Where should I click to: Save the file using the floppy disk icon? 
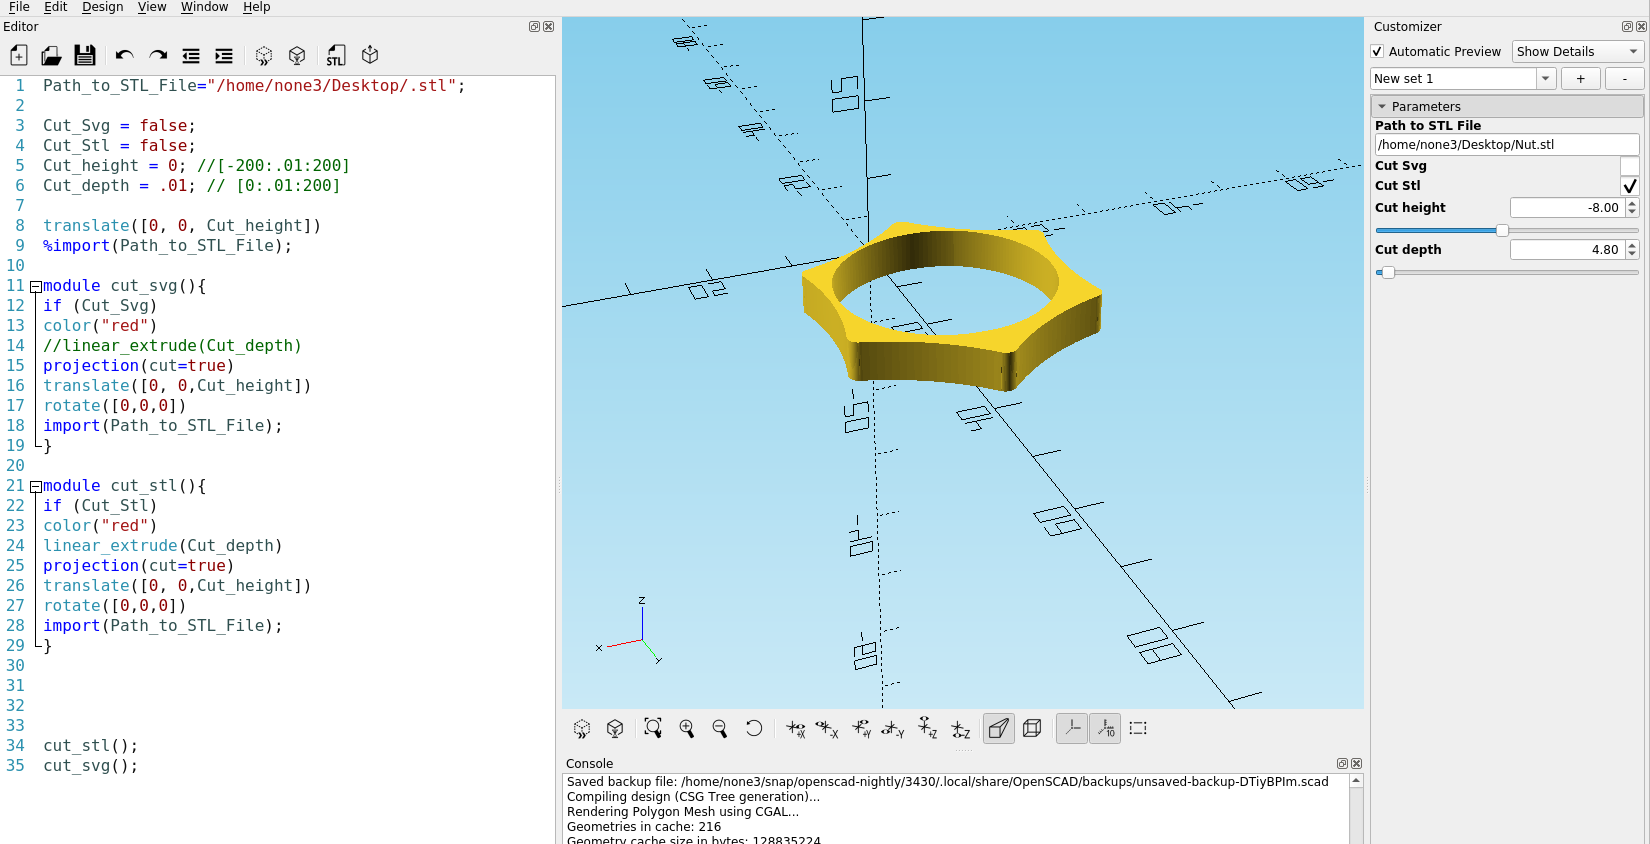85,56
